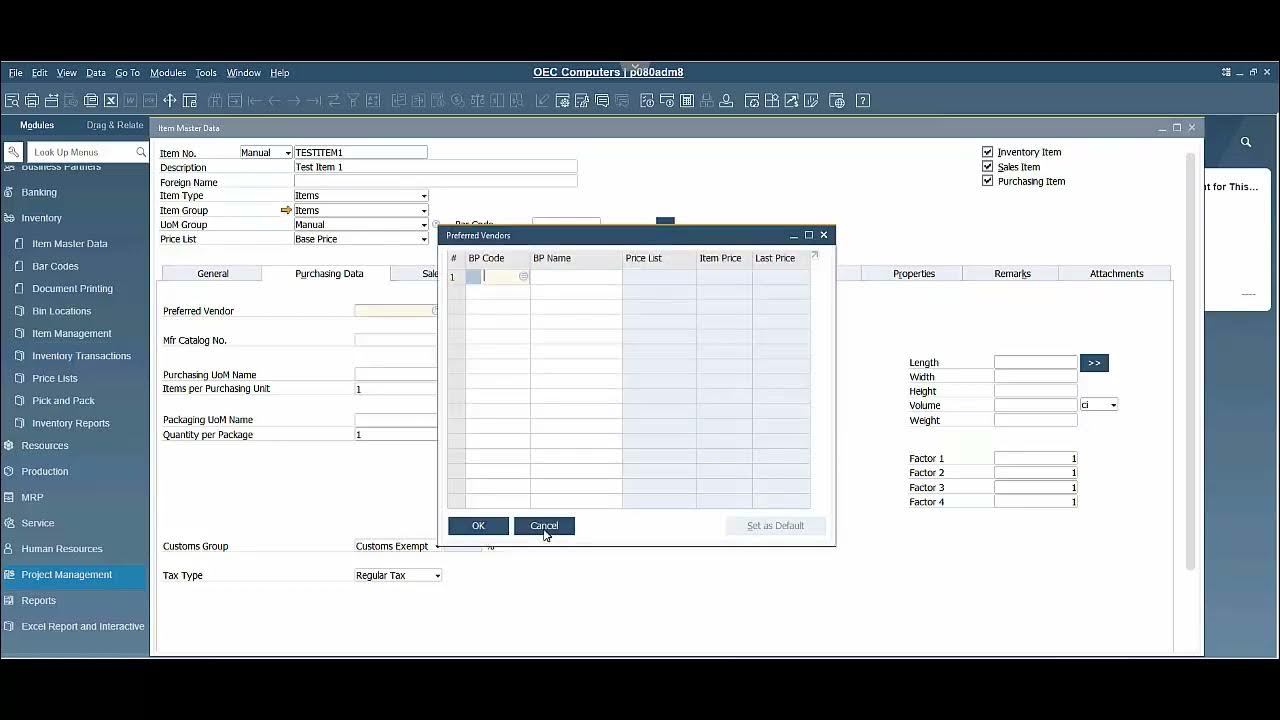Collapse the Inventory module in sidebar

tap(41, 218)
